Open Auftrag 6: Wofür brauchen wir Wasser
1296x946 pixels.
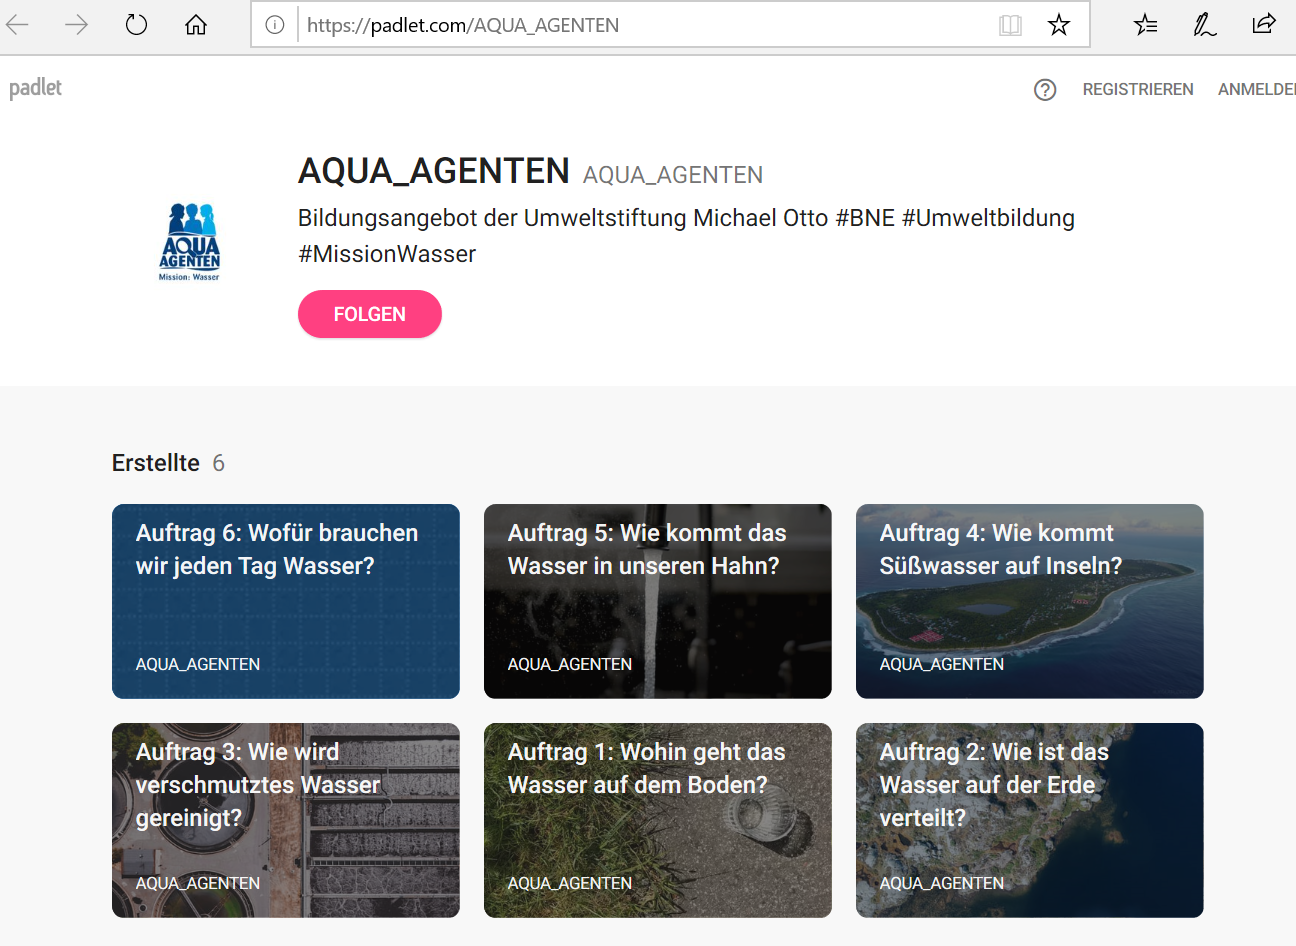tap(285, 601)
